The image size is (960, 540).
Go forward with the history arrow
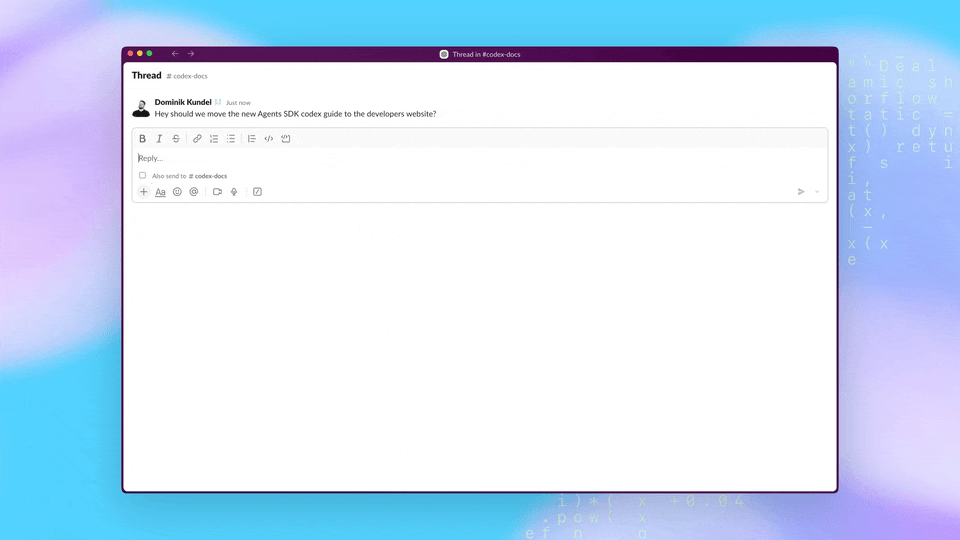click(x=191, y=54)
